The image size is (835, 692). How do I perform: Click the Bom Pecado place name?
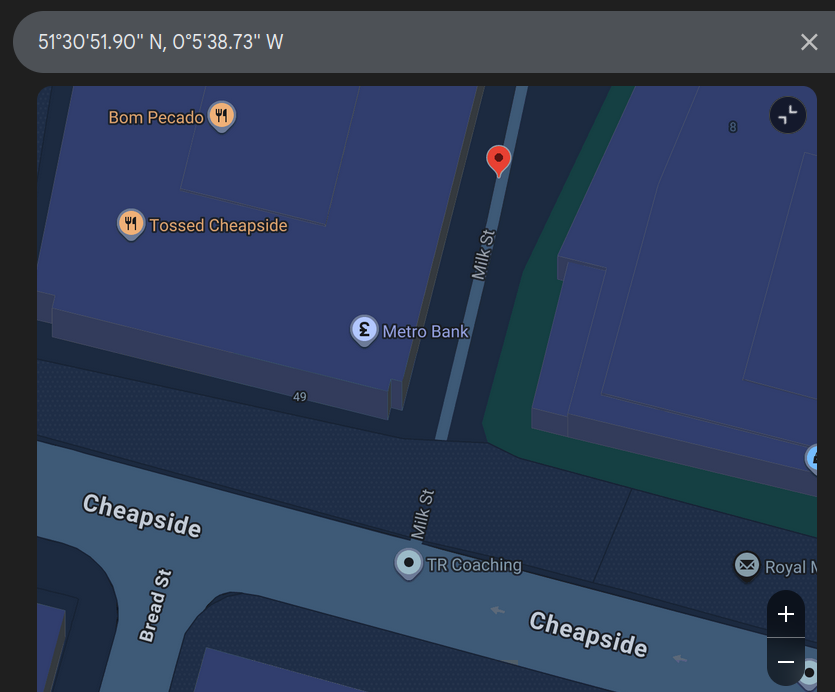coord(156,118)
